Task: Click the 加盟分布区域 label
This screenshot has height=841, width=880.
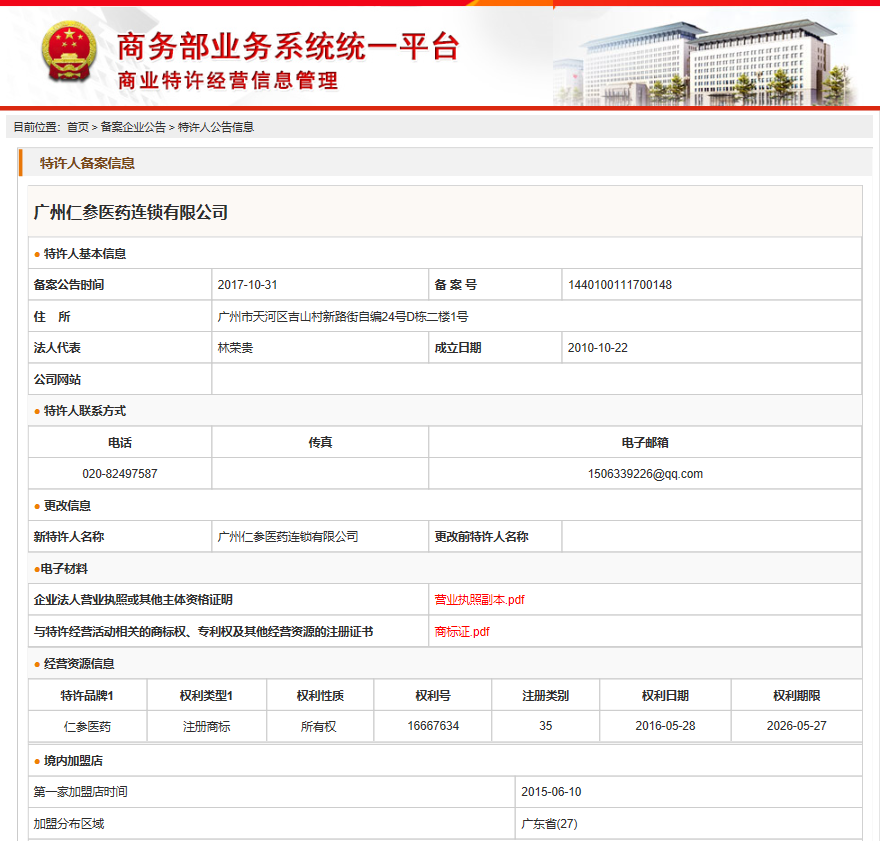Action: [69, 824]
